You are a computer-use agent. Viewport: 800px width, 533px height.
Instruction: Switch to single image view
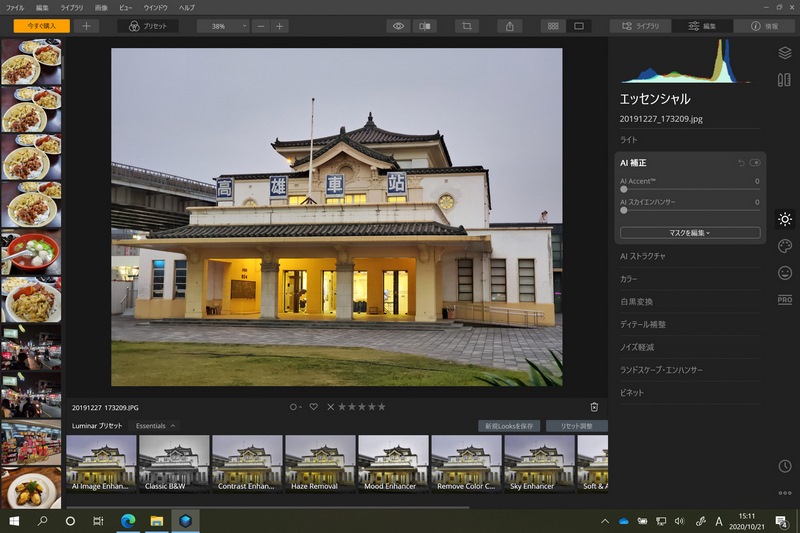pos(579,26)
